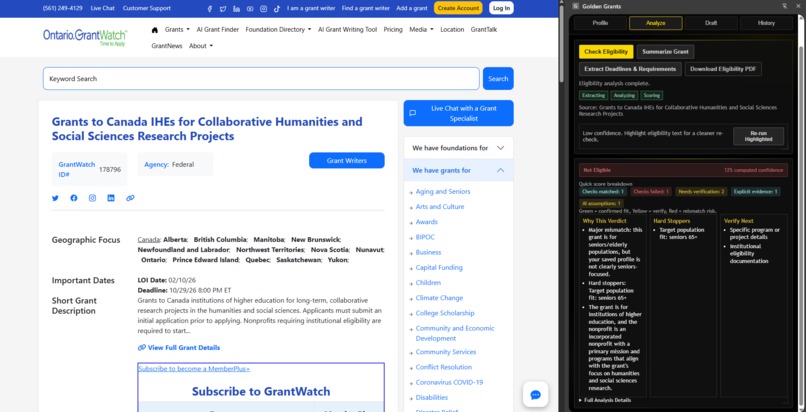Click the Canada geographic focus link
806x412 pixels.
click(x=149, y=239)
